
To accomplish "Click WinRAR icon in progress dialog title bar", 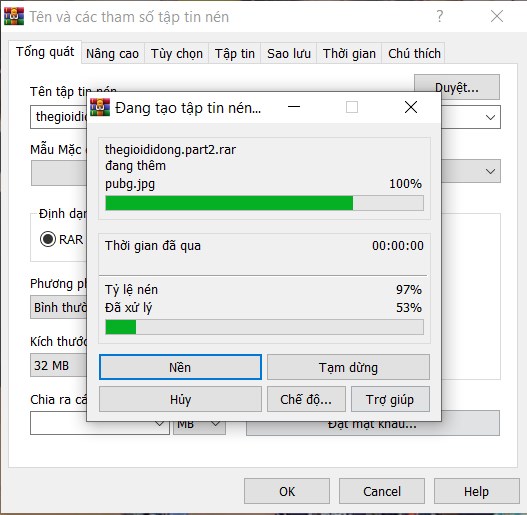I will (x=100, y=107).
